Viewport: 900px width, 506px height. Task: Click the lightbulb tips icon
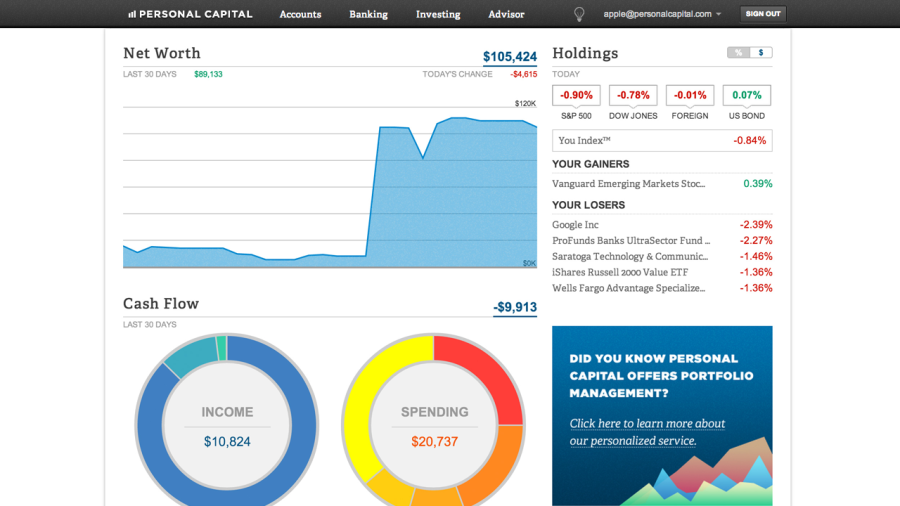tap(579, 14)
